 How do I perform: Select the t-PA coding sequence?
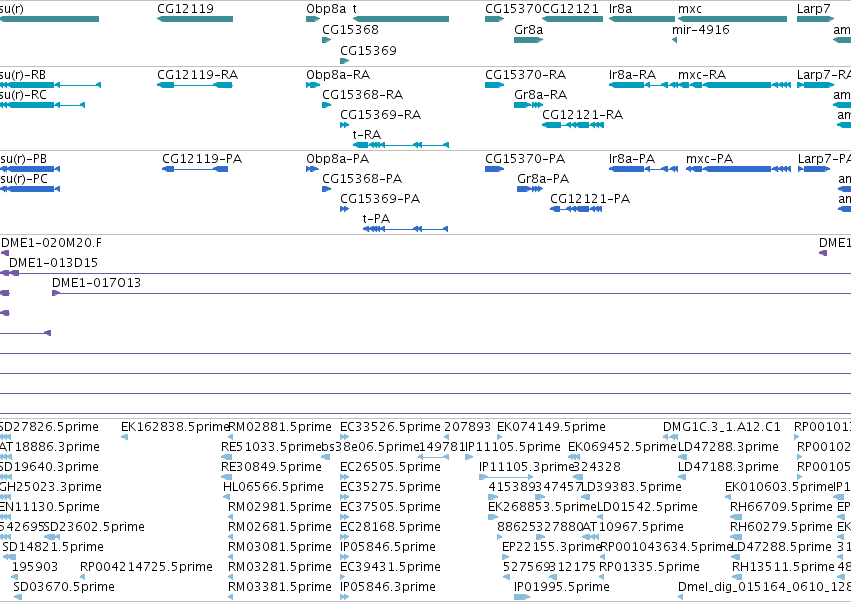click(405, 229)
